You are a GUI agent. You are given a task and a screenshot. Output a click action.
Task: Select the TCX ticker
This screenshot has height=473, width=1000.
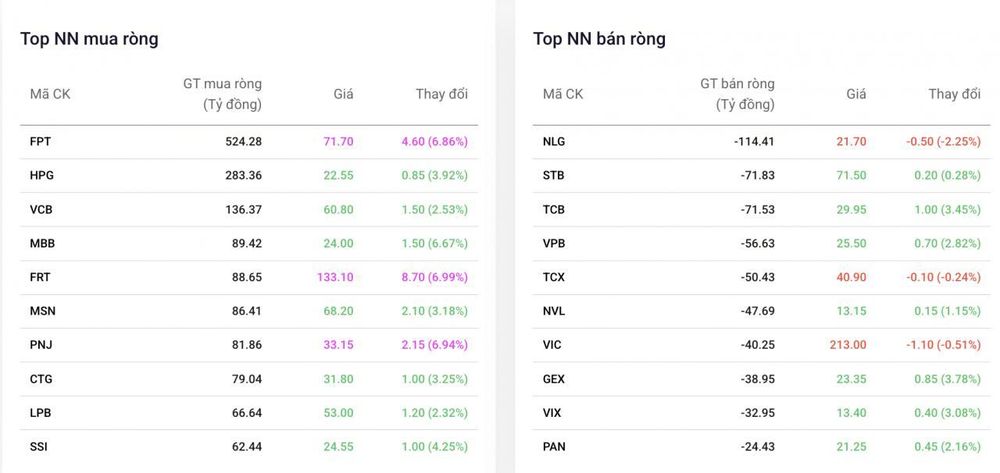(x=554, y=277)
